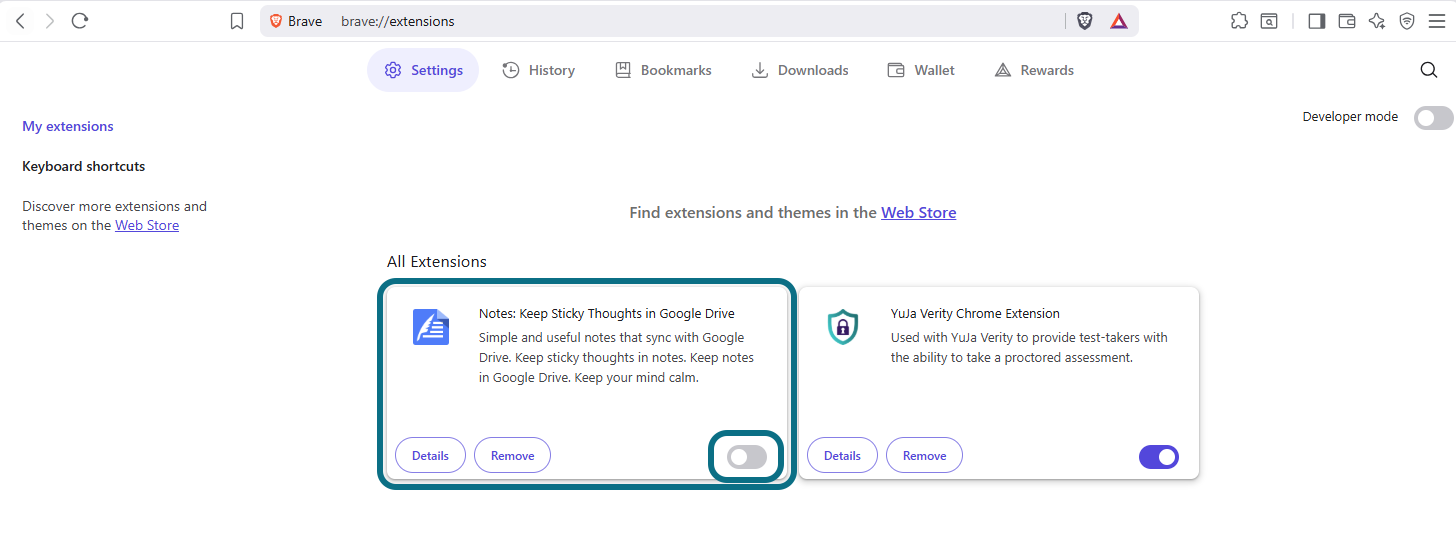Toggle the sidebar panel icon
The height and width of the screenshot is (534, 1456).
pyautogui.click(x=1316, y=21)
